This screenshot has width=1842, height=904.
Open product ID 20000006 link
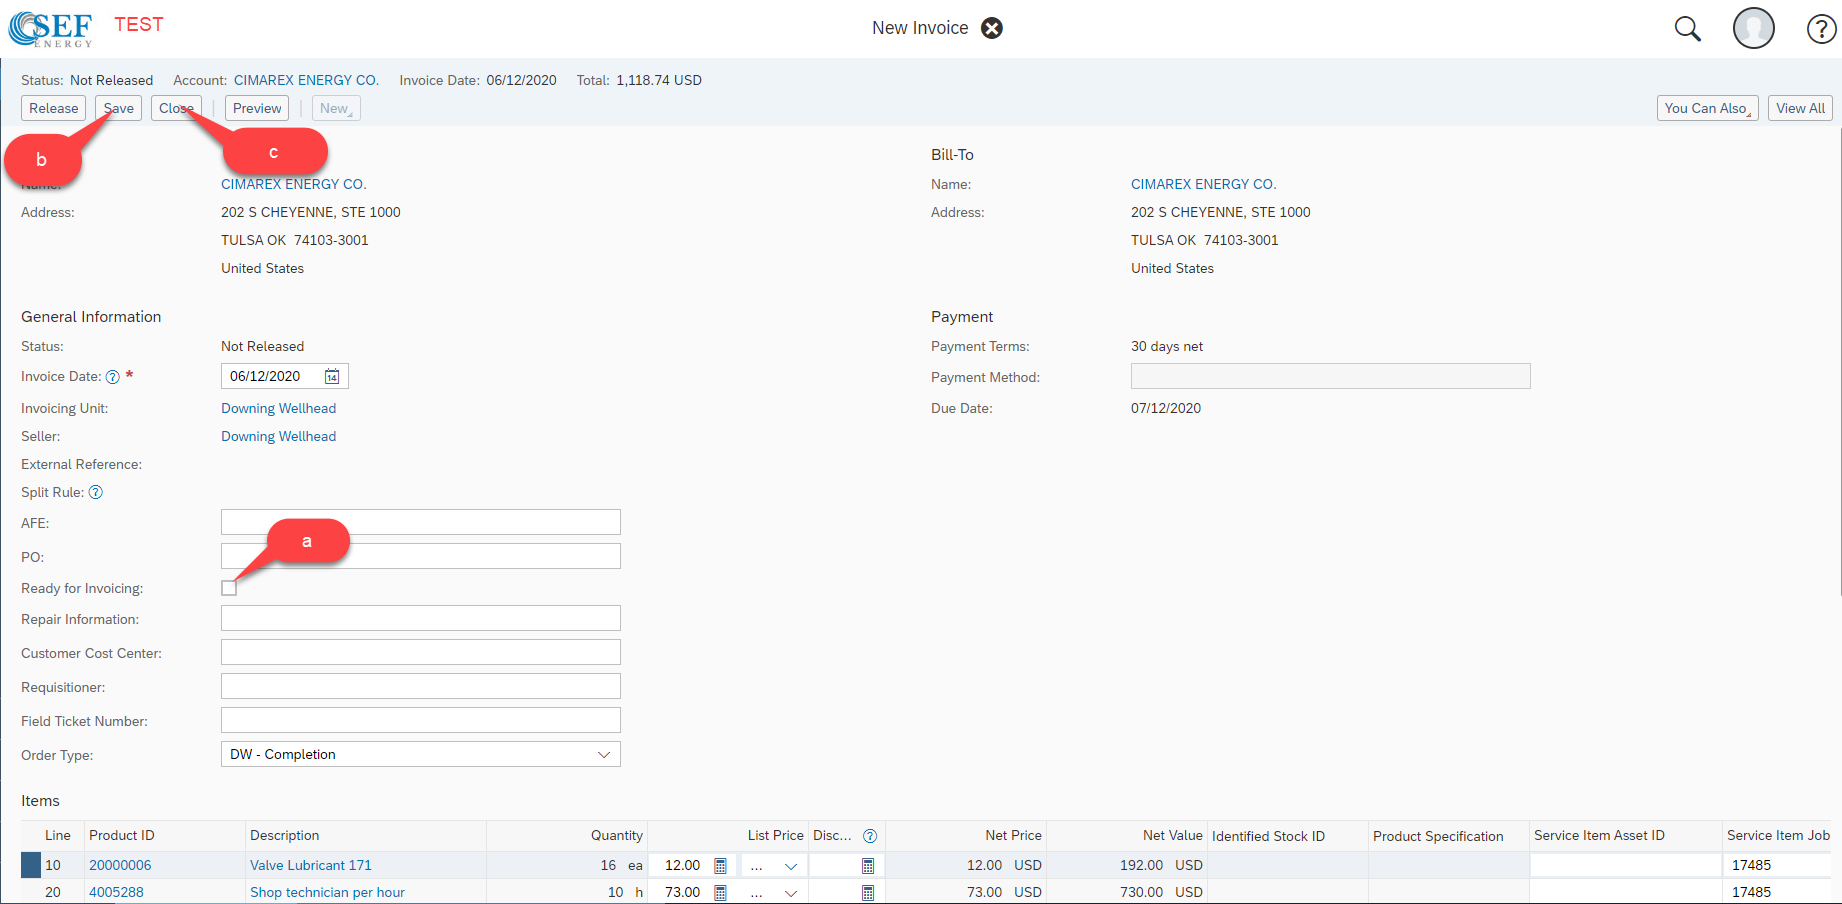[120, 865]
